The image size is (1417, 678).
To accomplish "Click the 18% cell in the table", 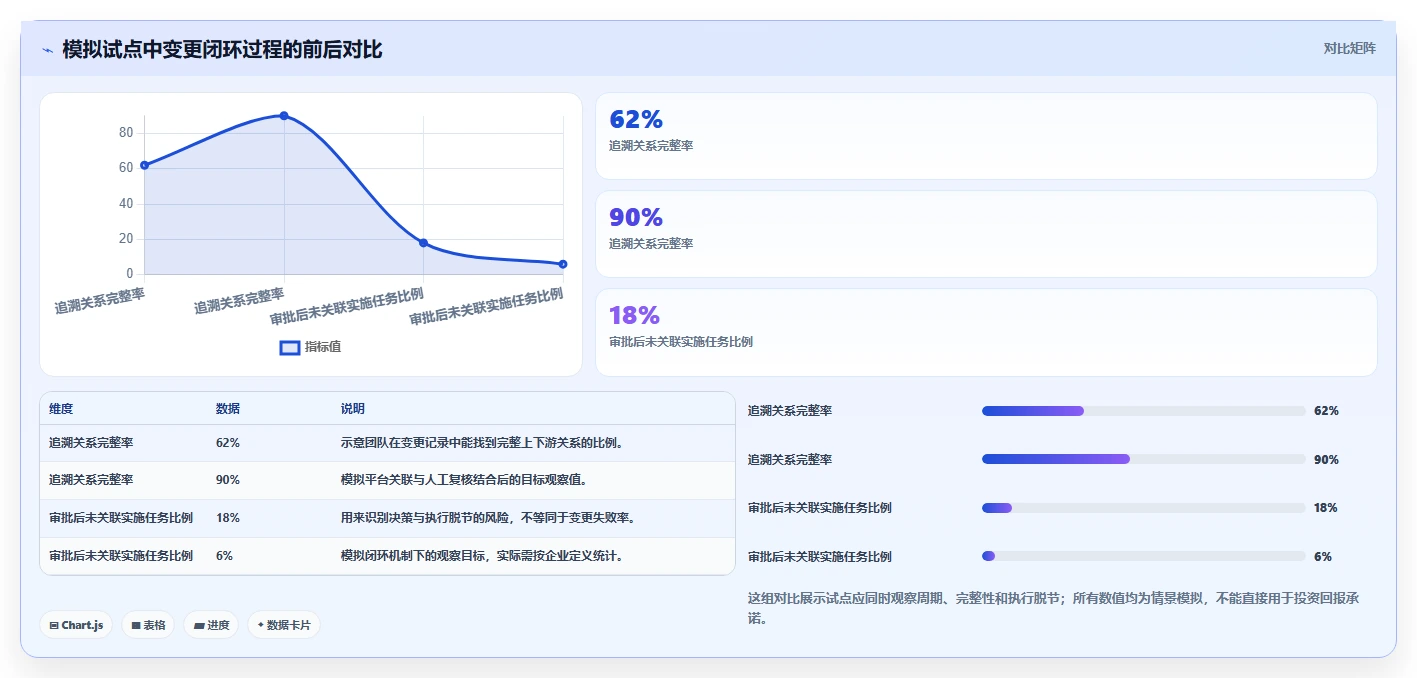I will click(228, 518).
